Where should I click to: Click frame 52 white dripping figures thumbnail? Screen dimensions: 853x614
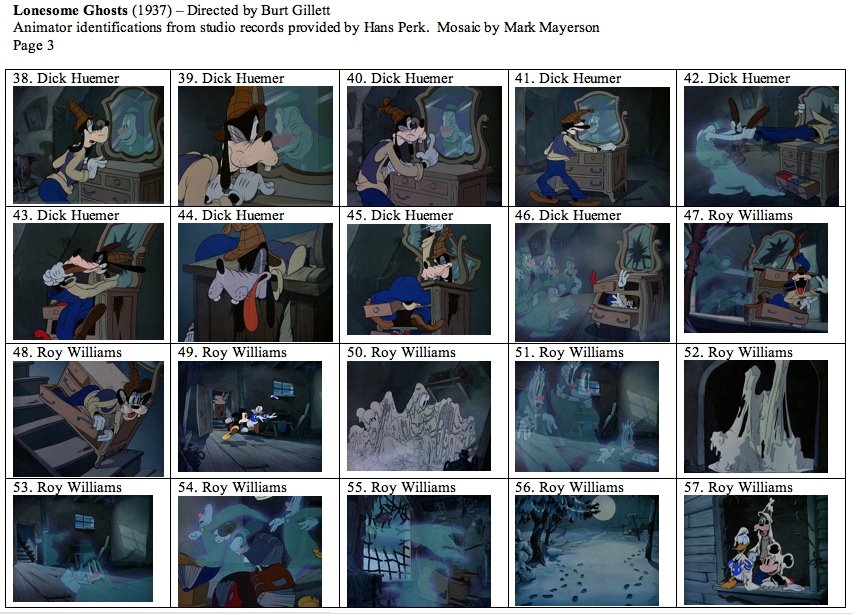pyautogui.click(x=756, y=417)
